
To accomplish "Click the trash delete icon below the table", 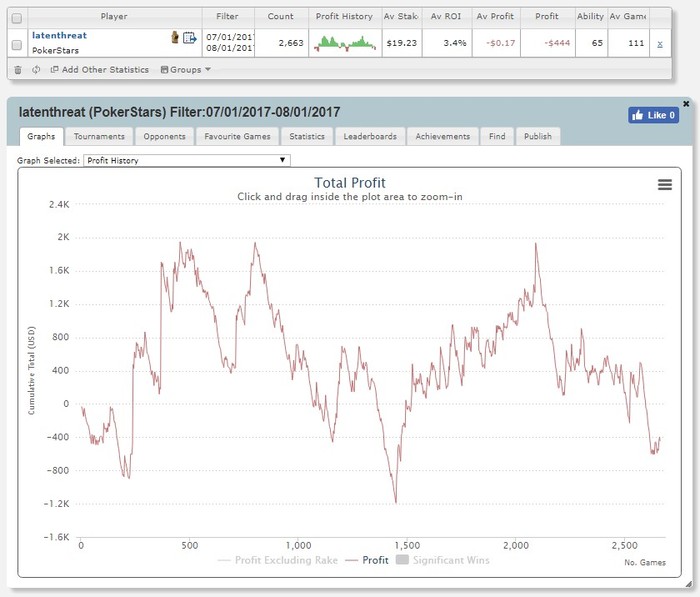I will [18, 70].
